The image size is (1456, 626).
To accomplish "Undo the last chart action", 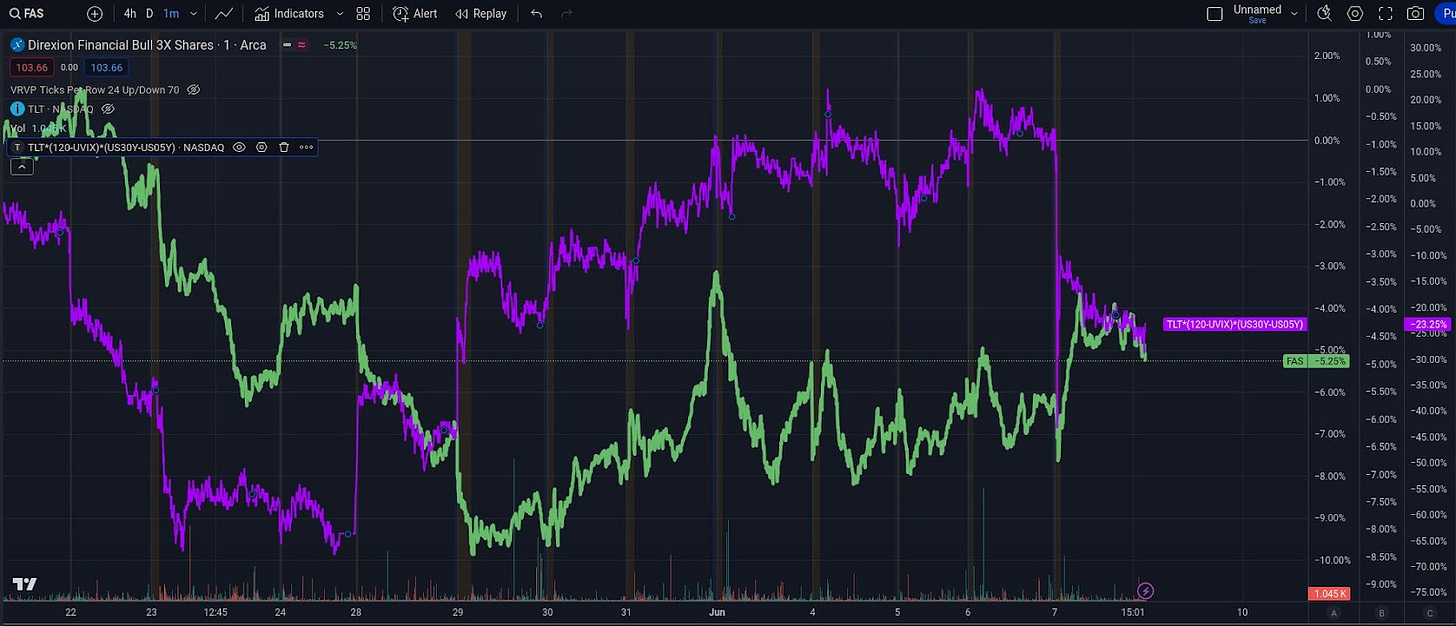I will [537, 14].
